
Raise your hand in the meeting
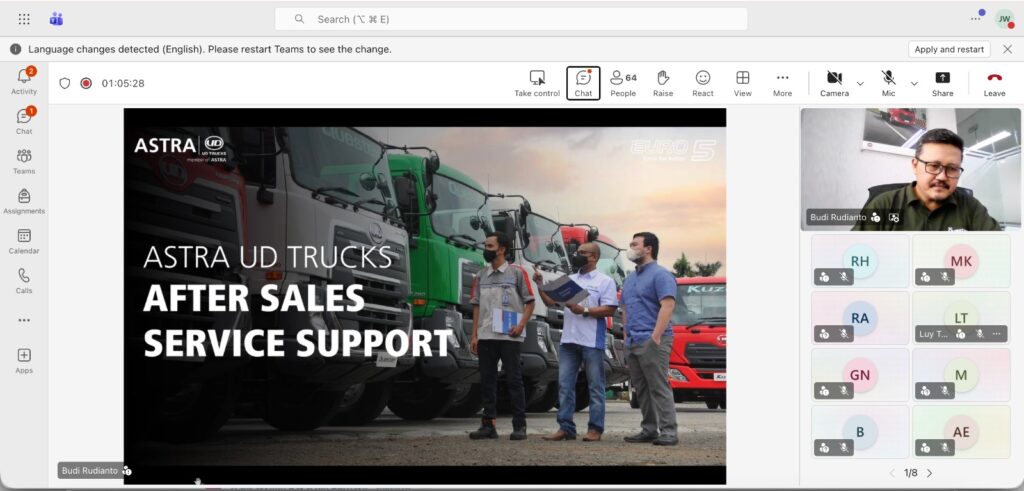(663, 84)
